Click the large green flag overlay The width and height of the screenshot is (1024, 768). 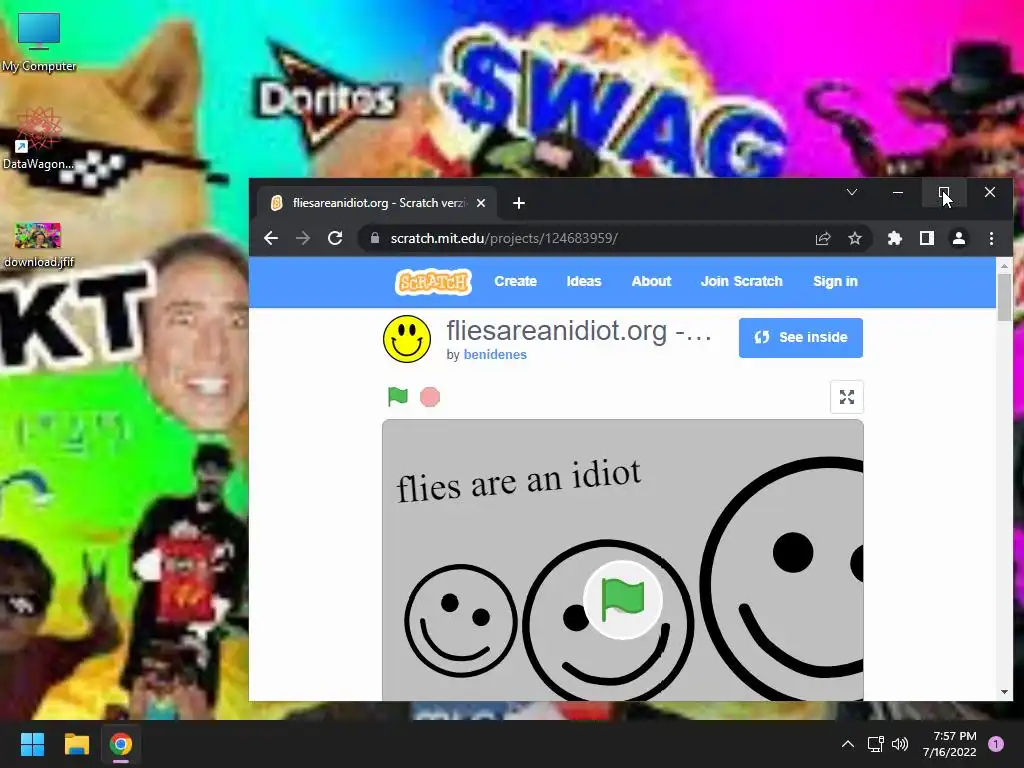pyautogui.click(x=622, y=600)
